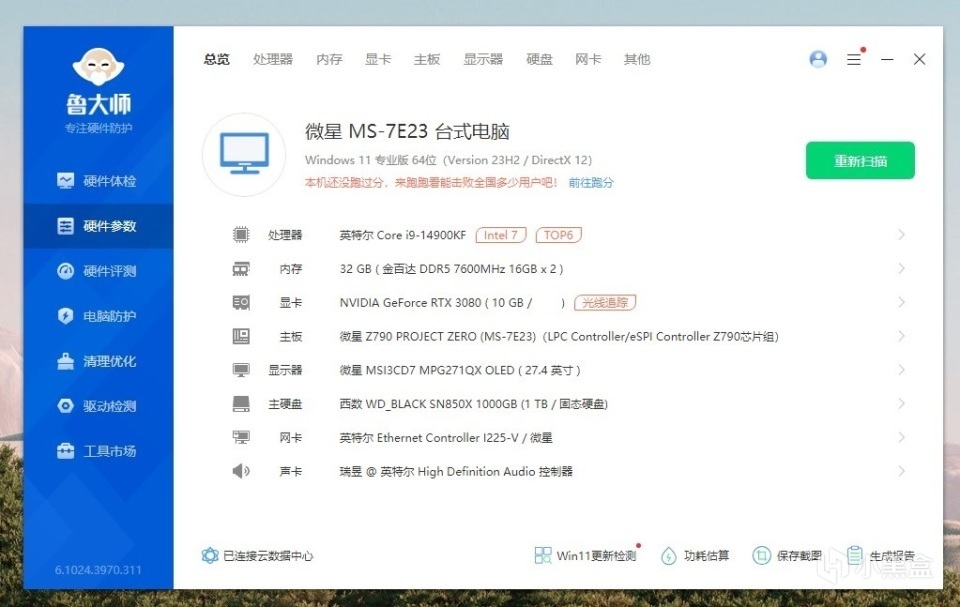Viewport: 960px width, 607px height.
Task: Switch to the 显示器 tab
Action: pos(483,59)
